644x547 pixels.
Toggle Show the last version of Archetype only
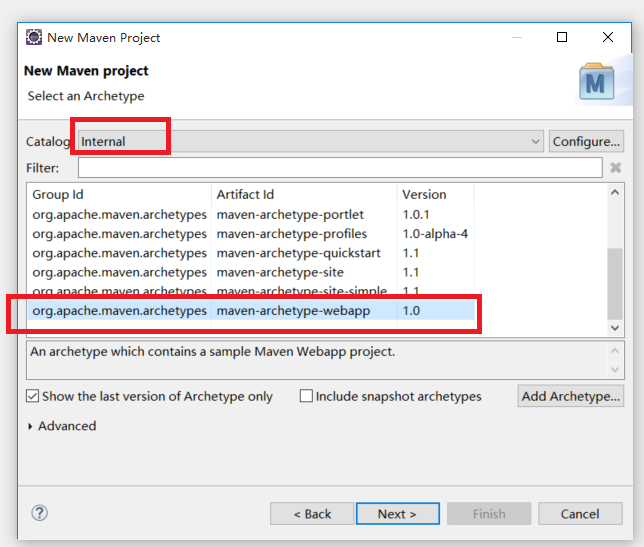[32, 396]
